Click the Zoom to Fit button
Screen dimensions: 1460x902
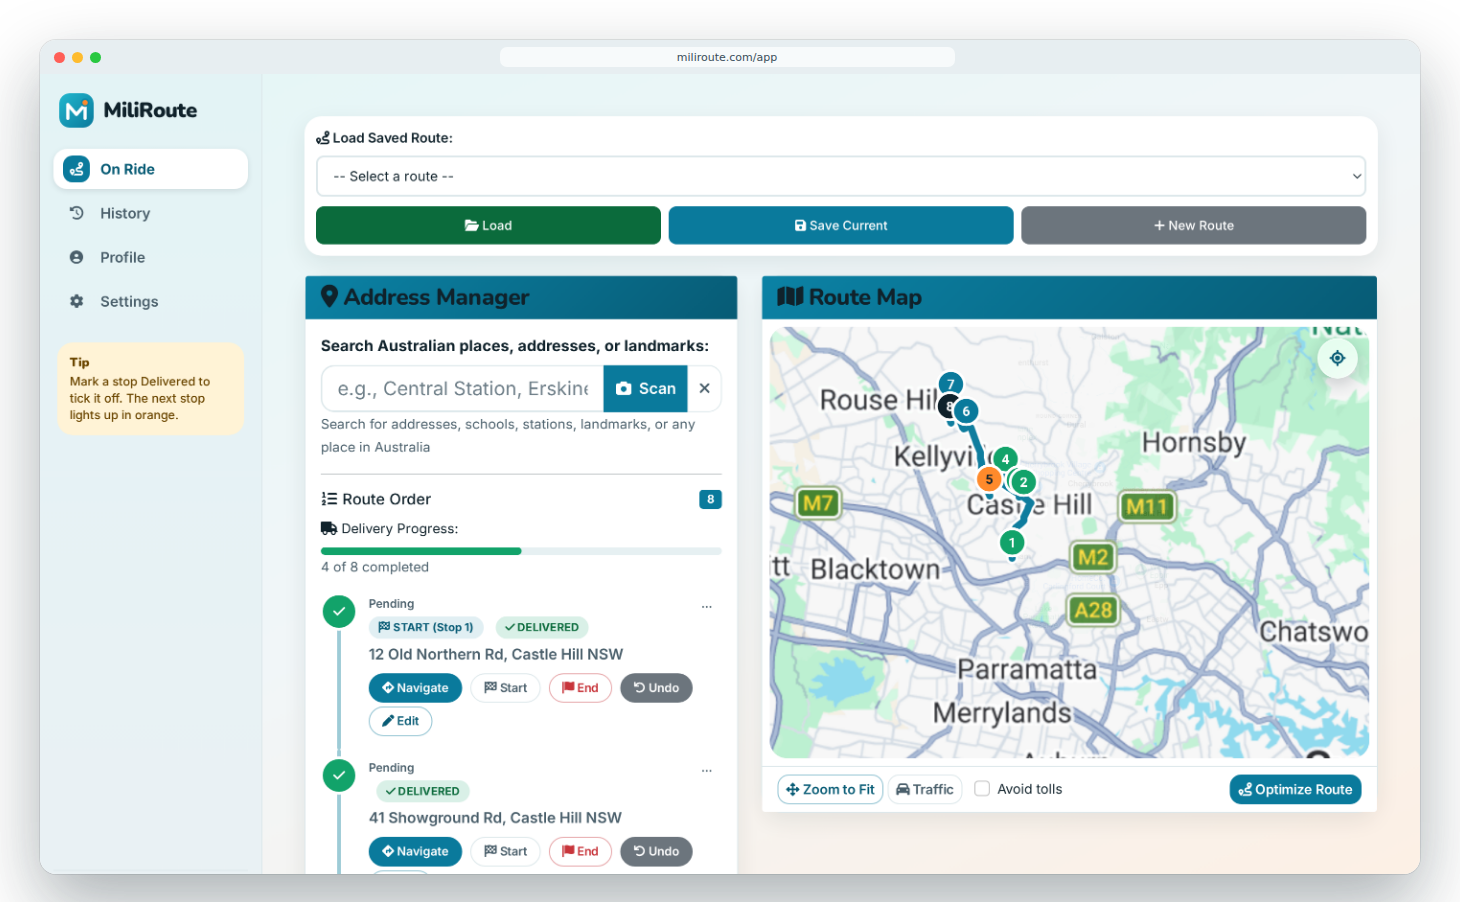pos(830,789)
